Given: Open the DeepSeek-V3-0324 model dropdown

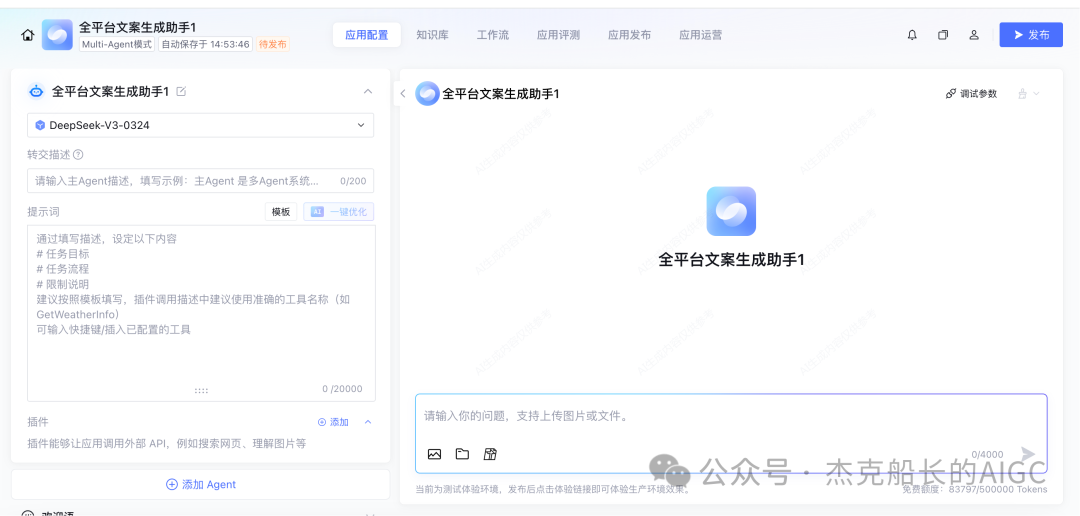Looking at the screenshot, I should coord(200,125).
